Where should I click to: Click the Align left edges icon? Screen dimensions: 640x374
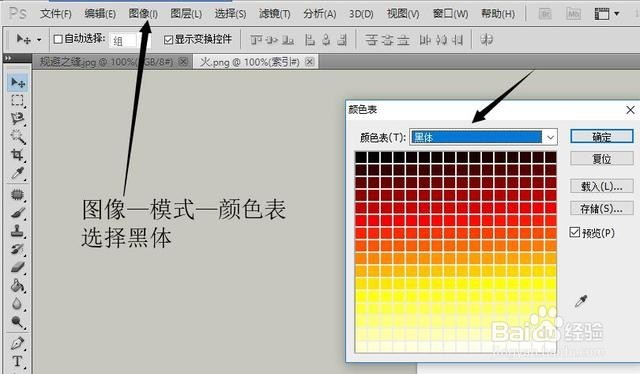pyautogui.click(x=310, y=40)
